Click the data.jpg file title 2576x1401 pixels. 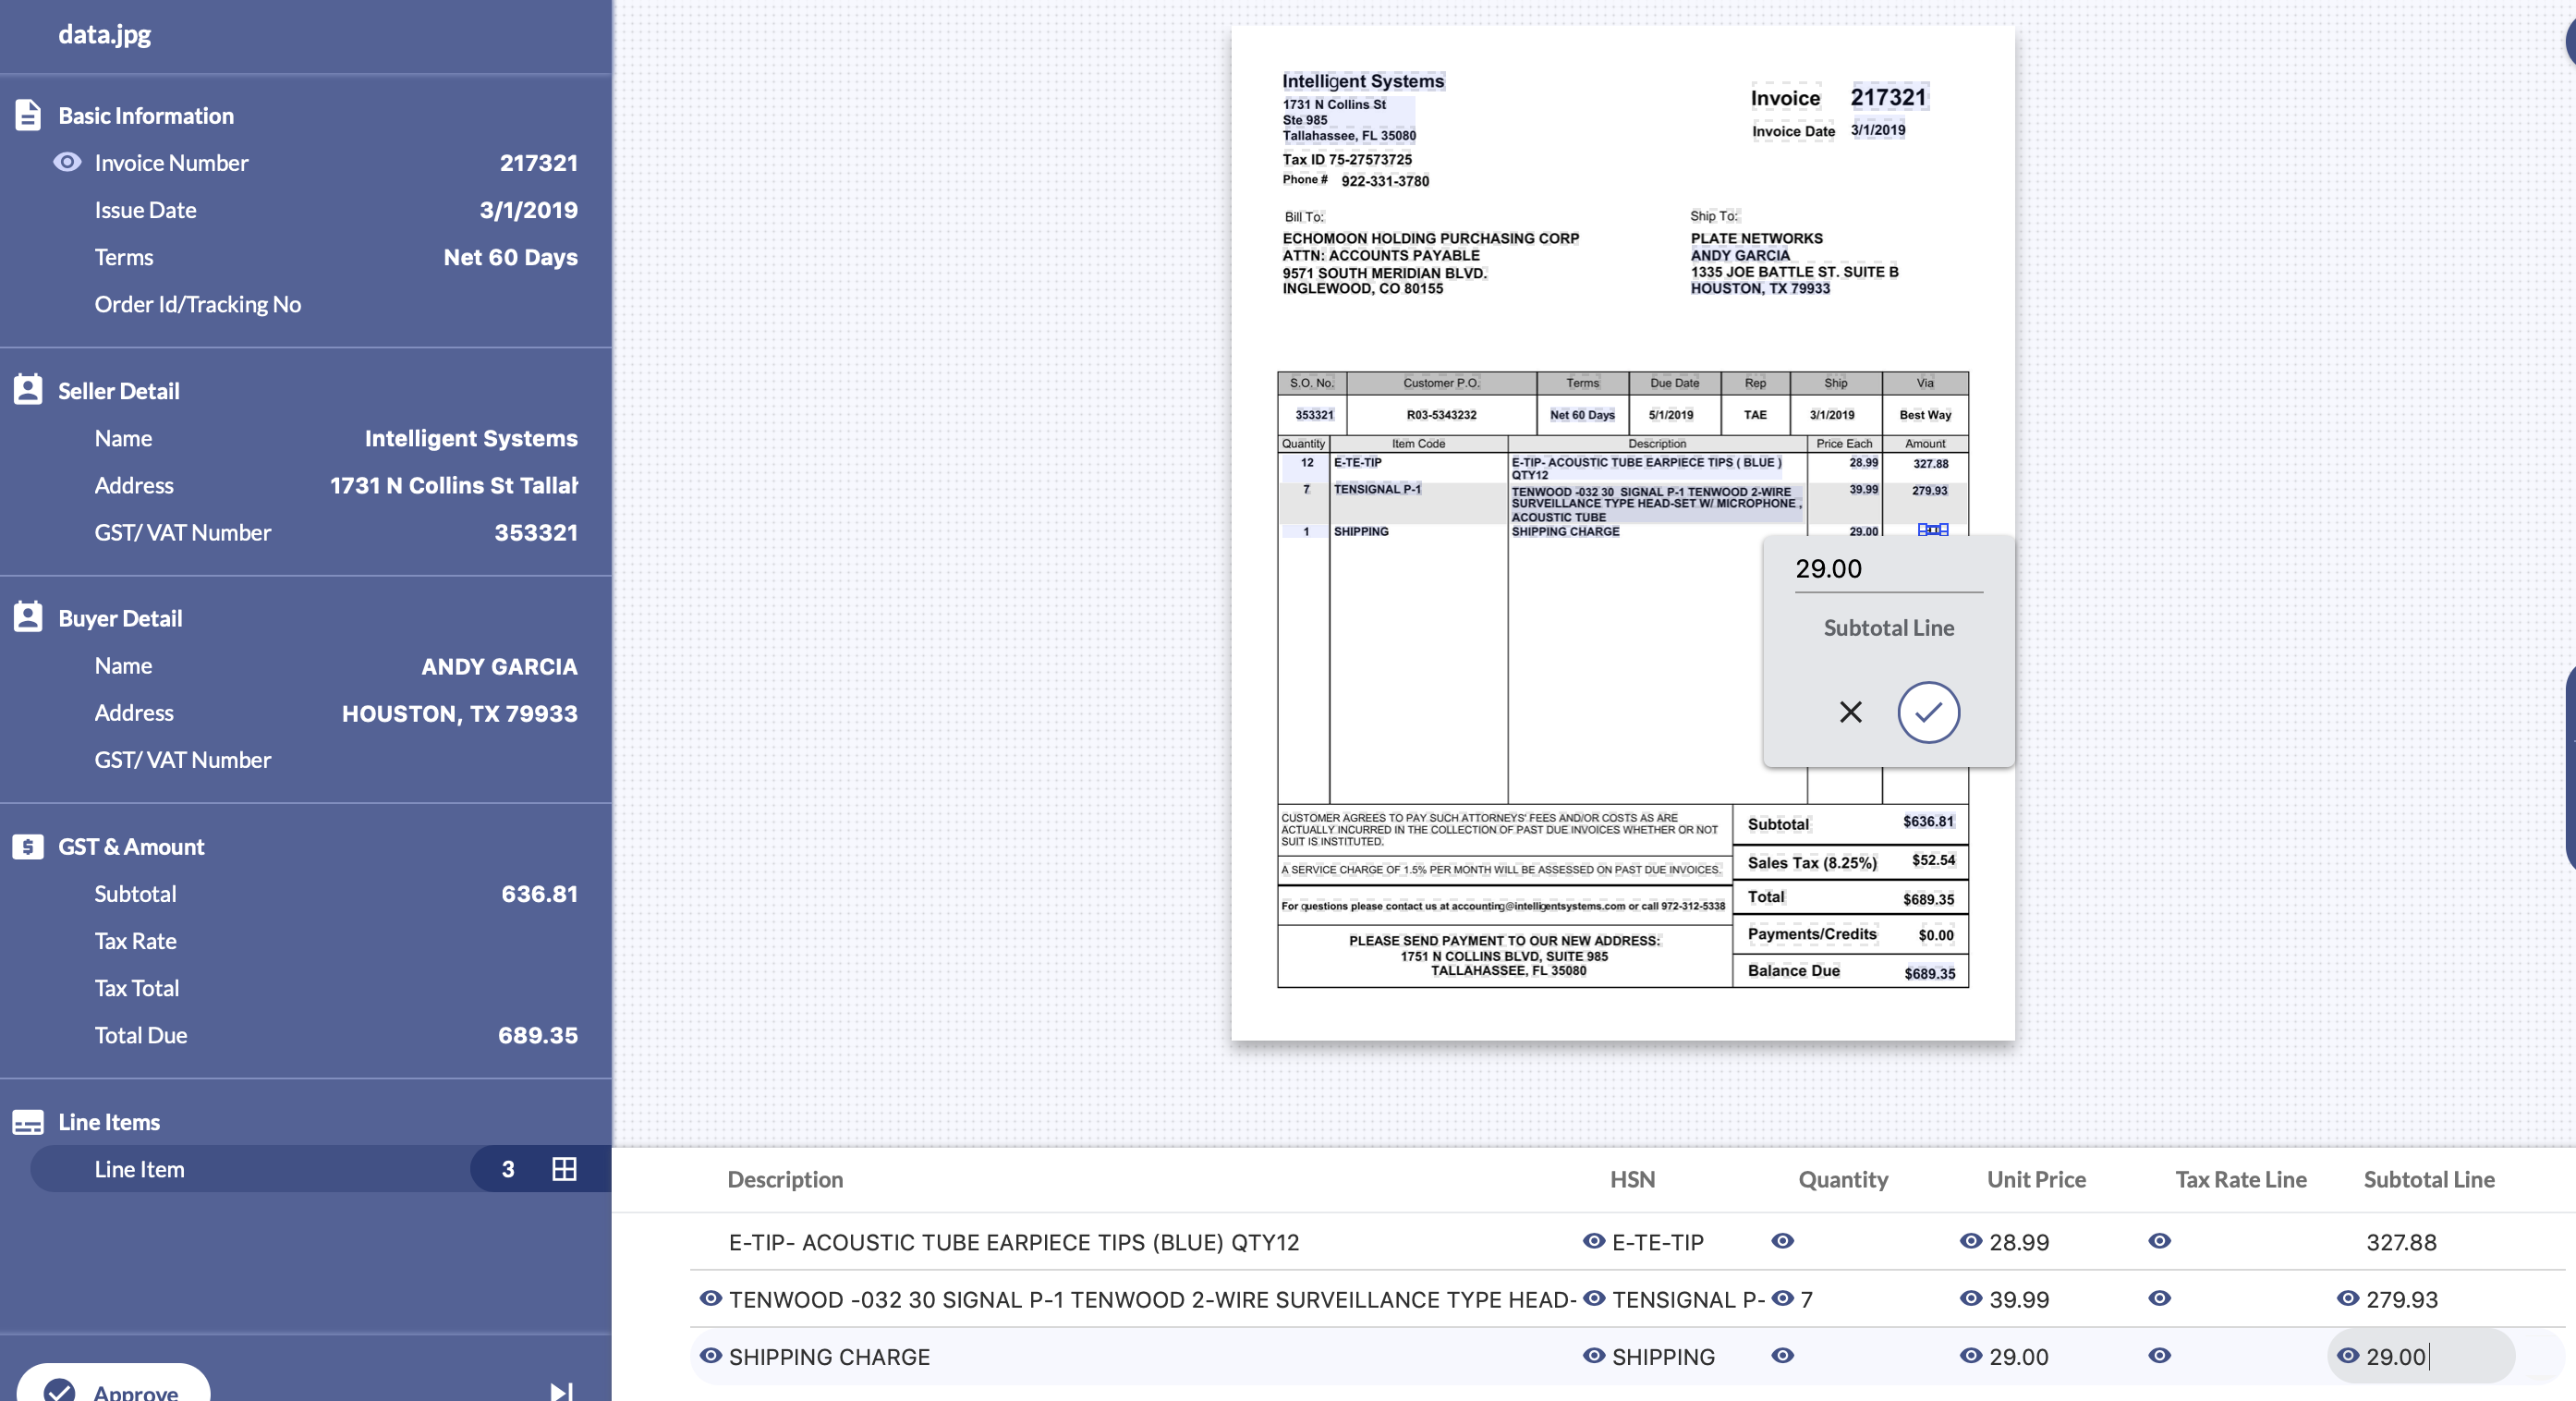coord(104,33)
